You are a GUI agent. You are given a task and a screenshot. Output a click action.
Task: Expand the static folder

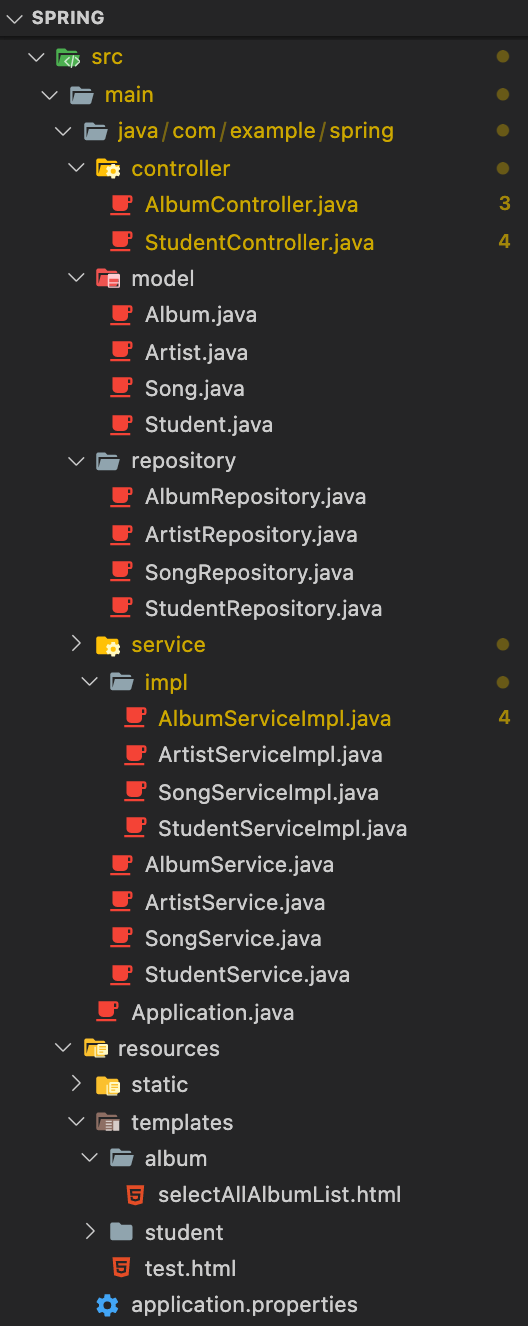click(76, 1084)
